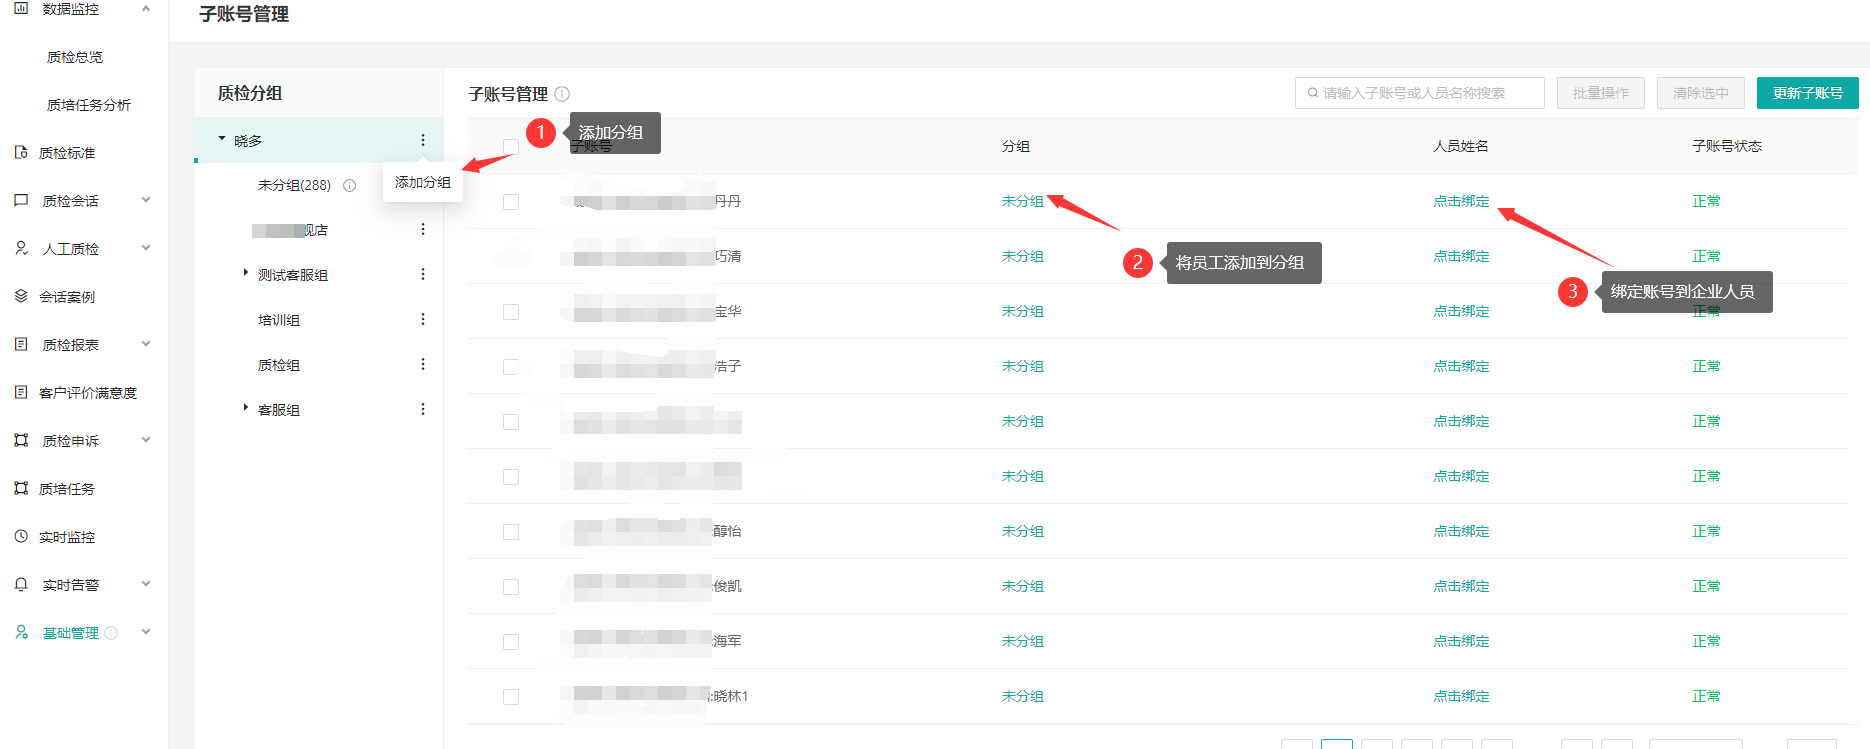The width and height of the screenshot is (1870, 749).
Task: Tick the checkbox for the 浩子 row
Action: (x=511, y=367)
